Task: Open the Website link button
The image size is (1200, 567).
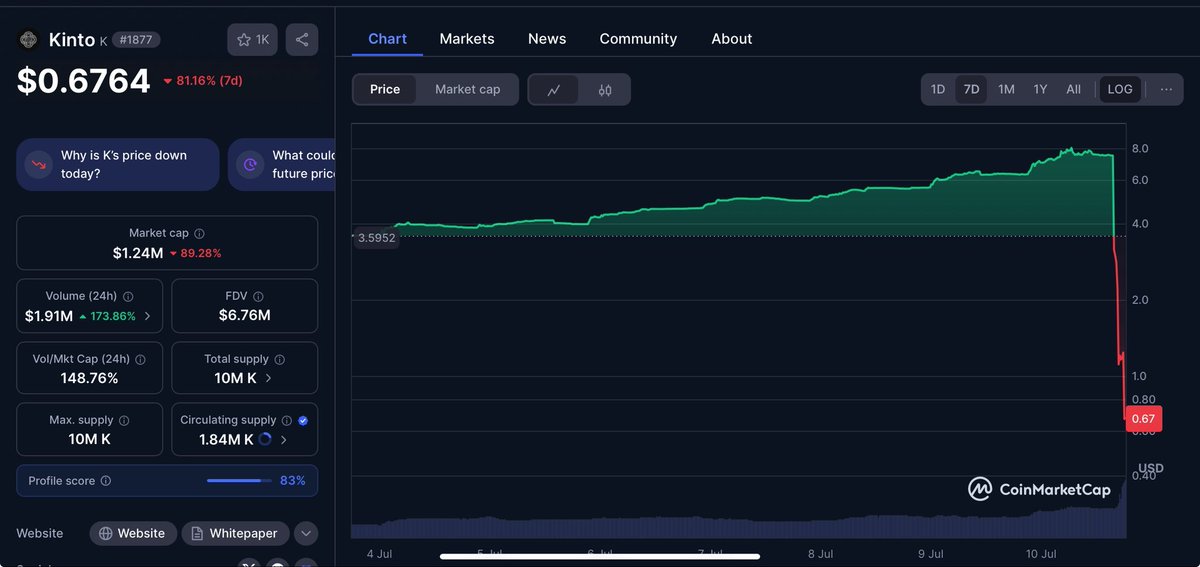Action: tap(133, 533)
